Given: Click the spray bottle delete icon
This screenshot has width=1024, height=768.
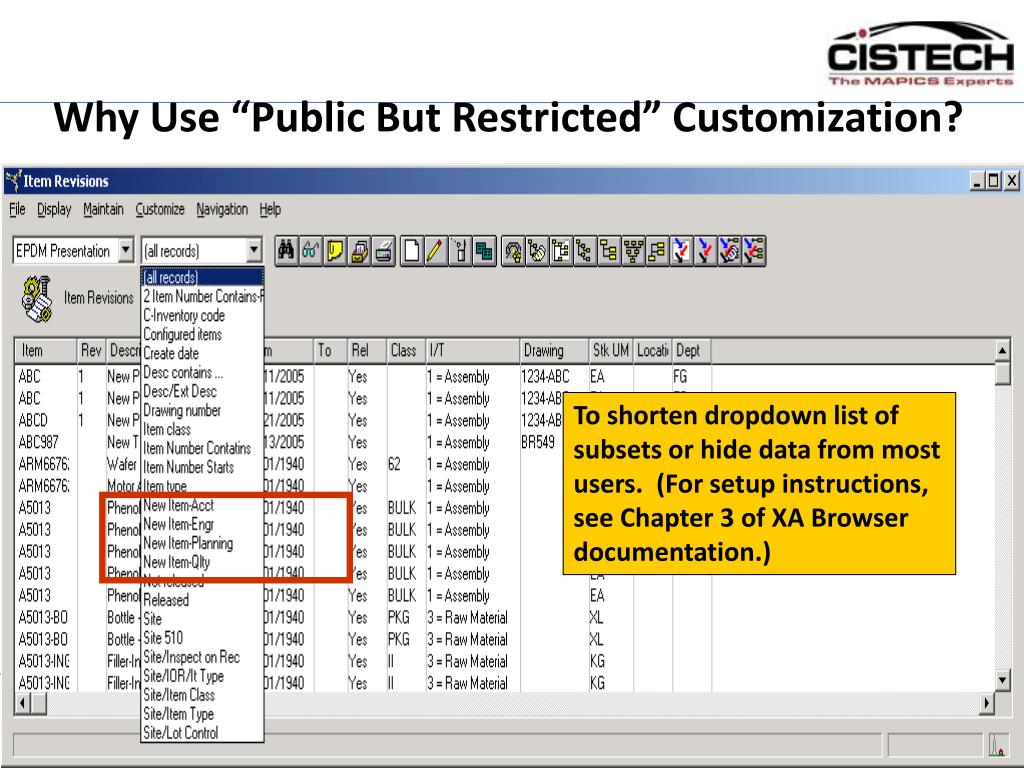Looking at the screenshot, I should tap(460, 251).
